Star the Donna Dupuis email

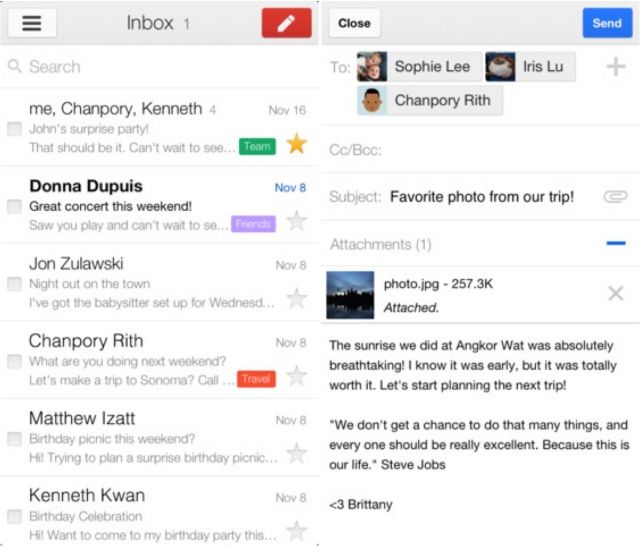(296, 221)
